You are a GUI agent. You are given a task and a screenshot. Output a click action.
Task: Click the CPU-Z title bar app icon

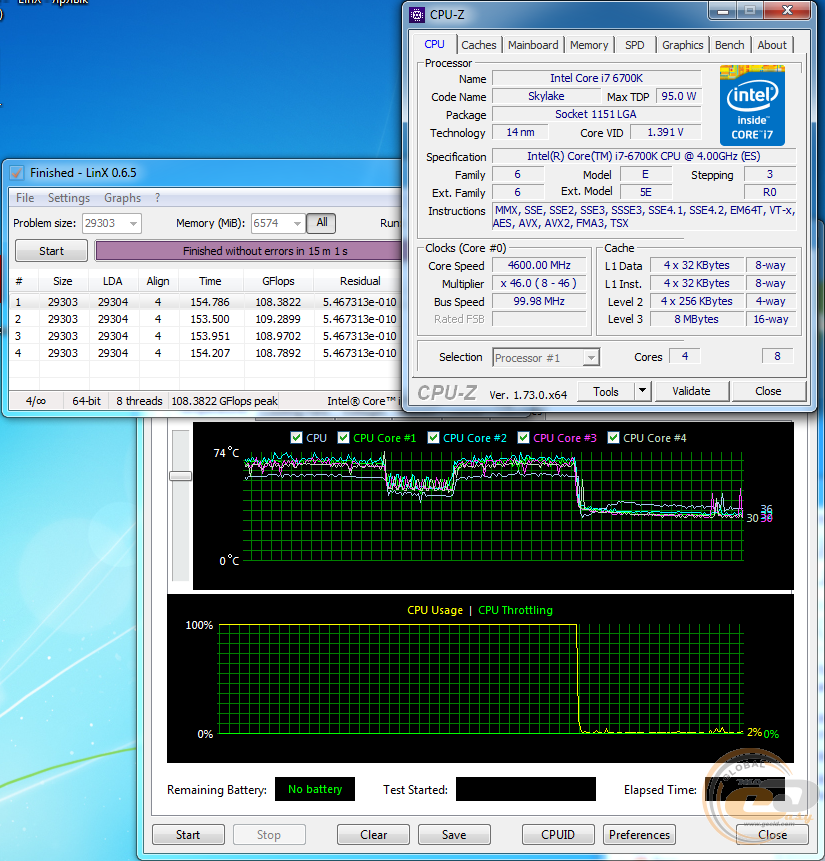(417, 15)
